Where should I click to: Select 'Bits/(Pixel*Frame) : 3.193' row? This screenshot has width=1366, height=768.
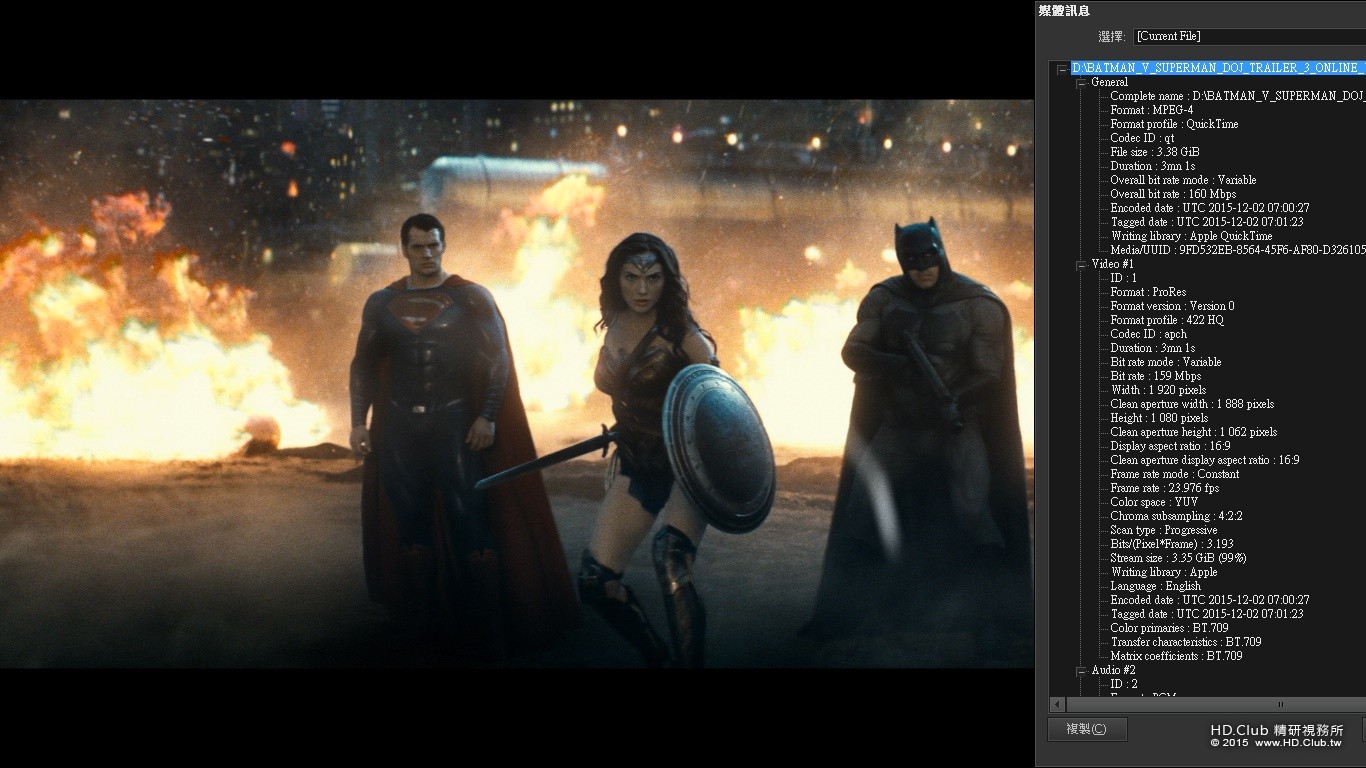click(1171, 544)
